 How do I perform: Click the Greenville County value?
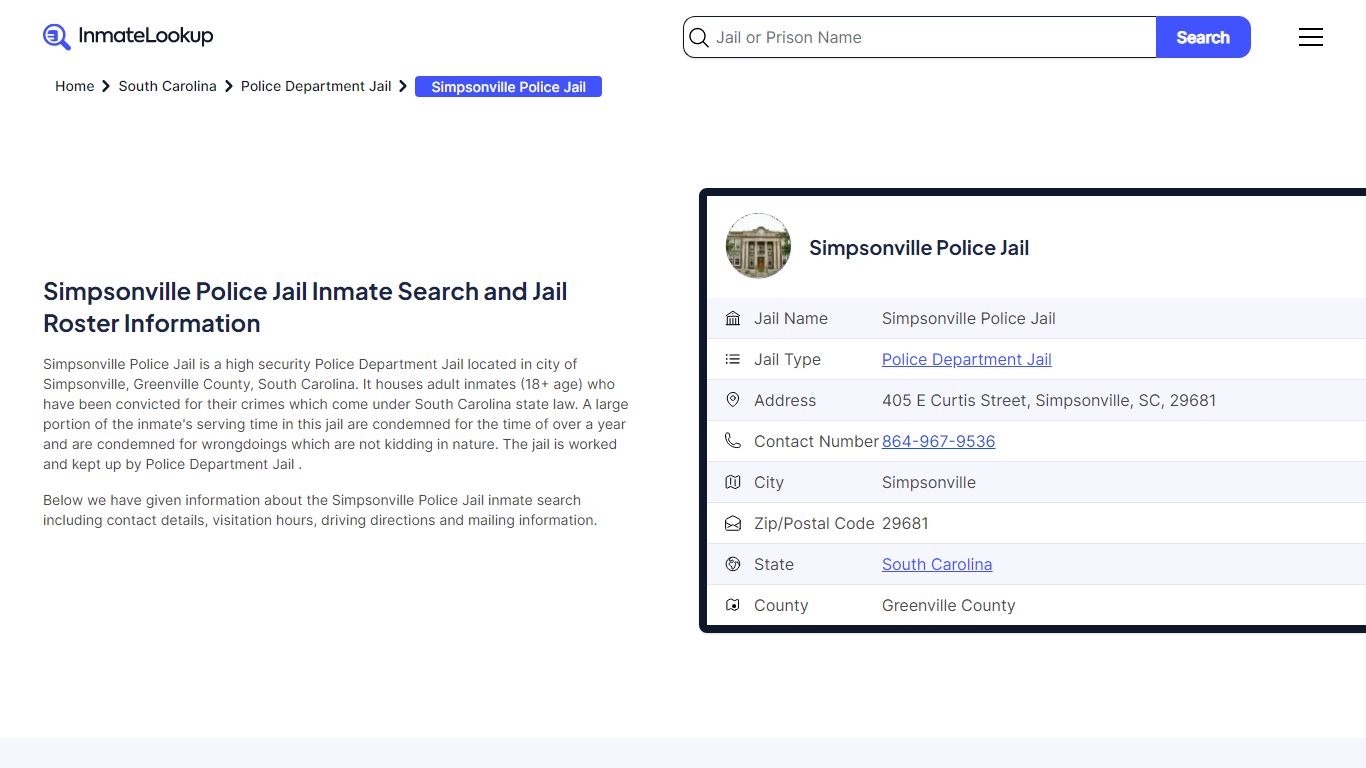[948, 605]
